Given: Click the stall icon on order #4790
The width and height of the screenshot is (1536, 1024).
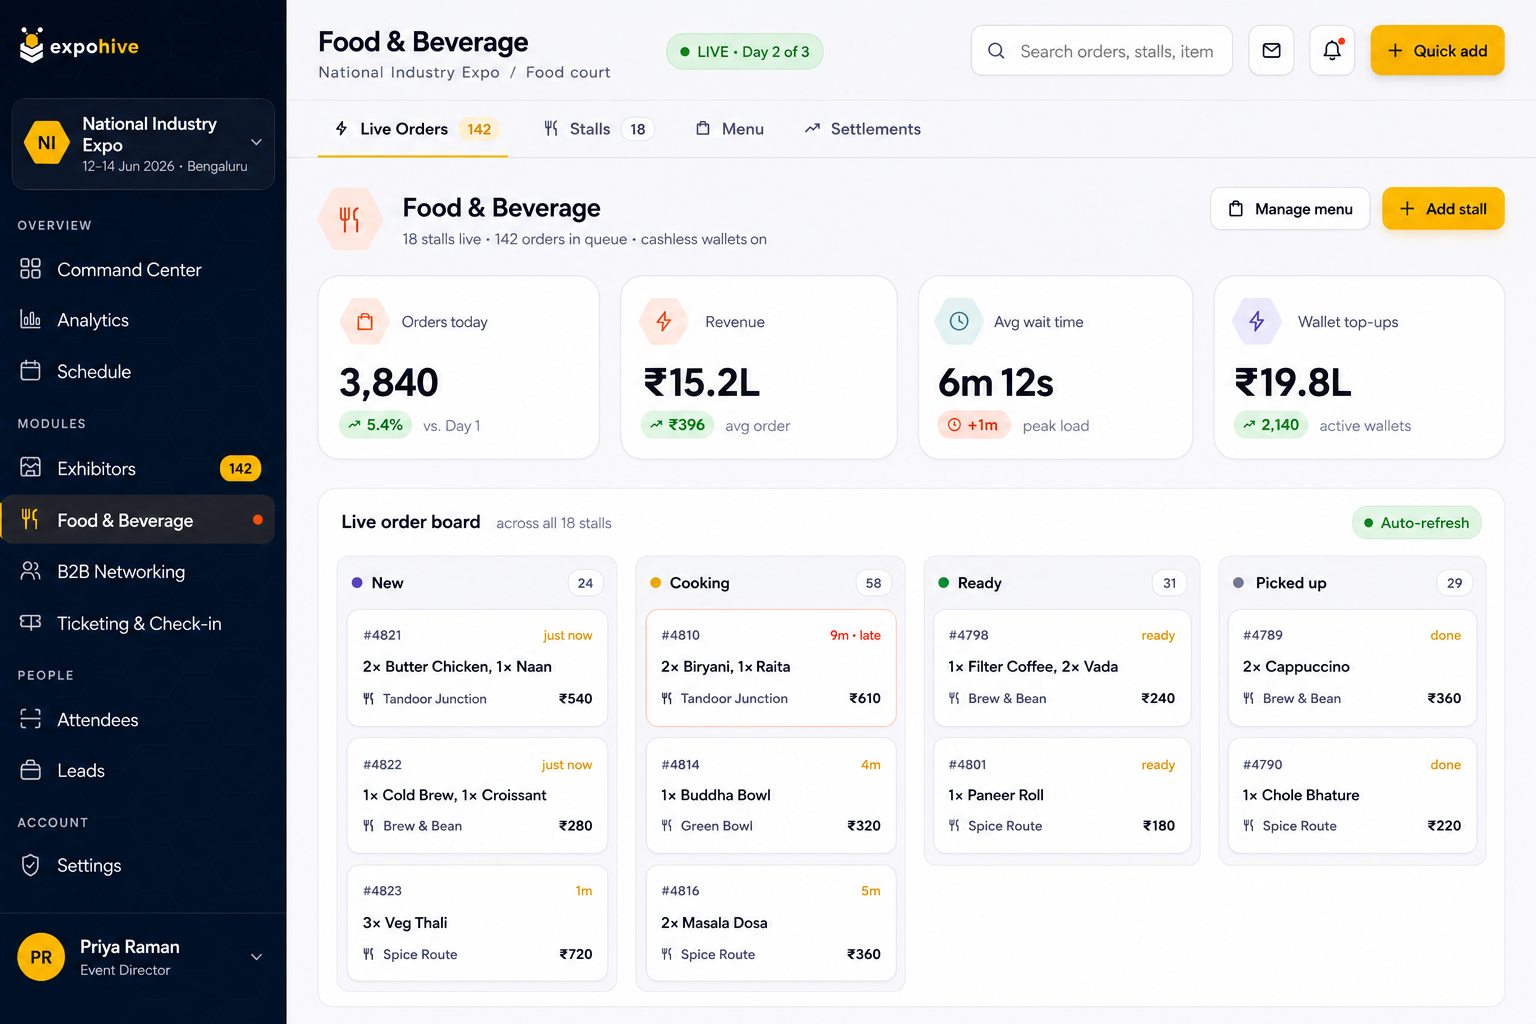Looking at the screenshot, I should pos(1249,826).
